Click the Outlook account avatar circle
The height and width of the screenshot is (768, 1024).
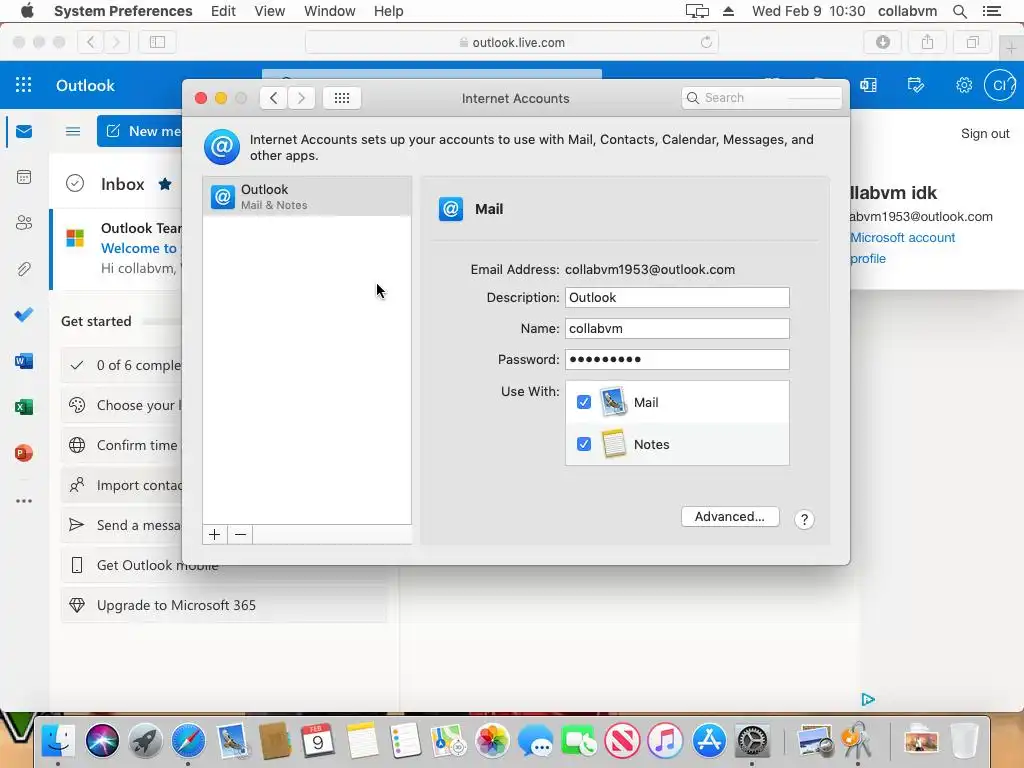1000,85
